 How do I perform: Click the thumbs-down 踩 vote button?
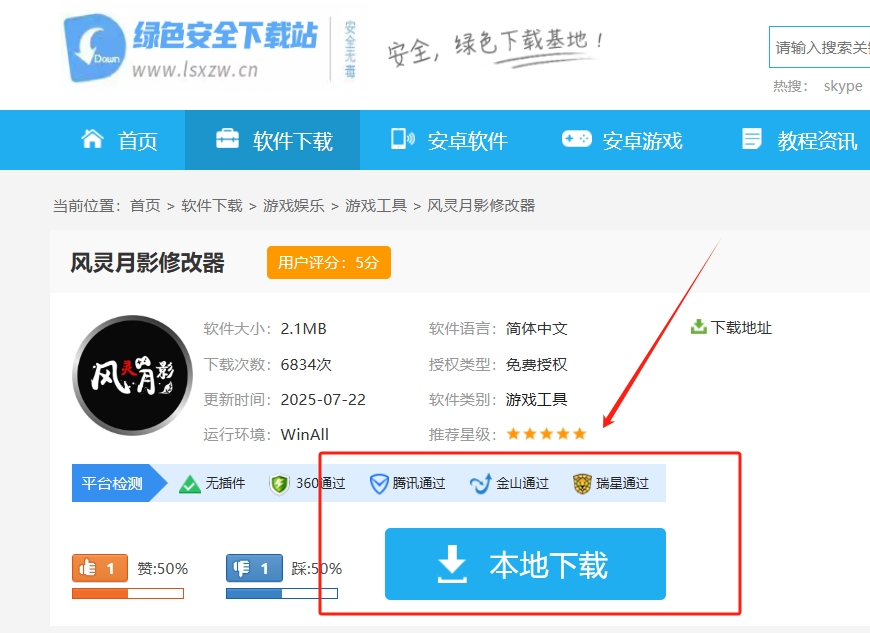[x=254, y=568]
